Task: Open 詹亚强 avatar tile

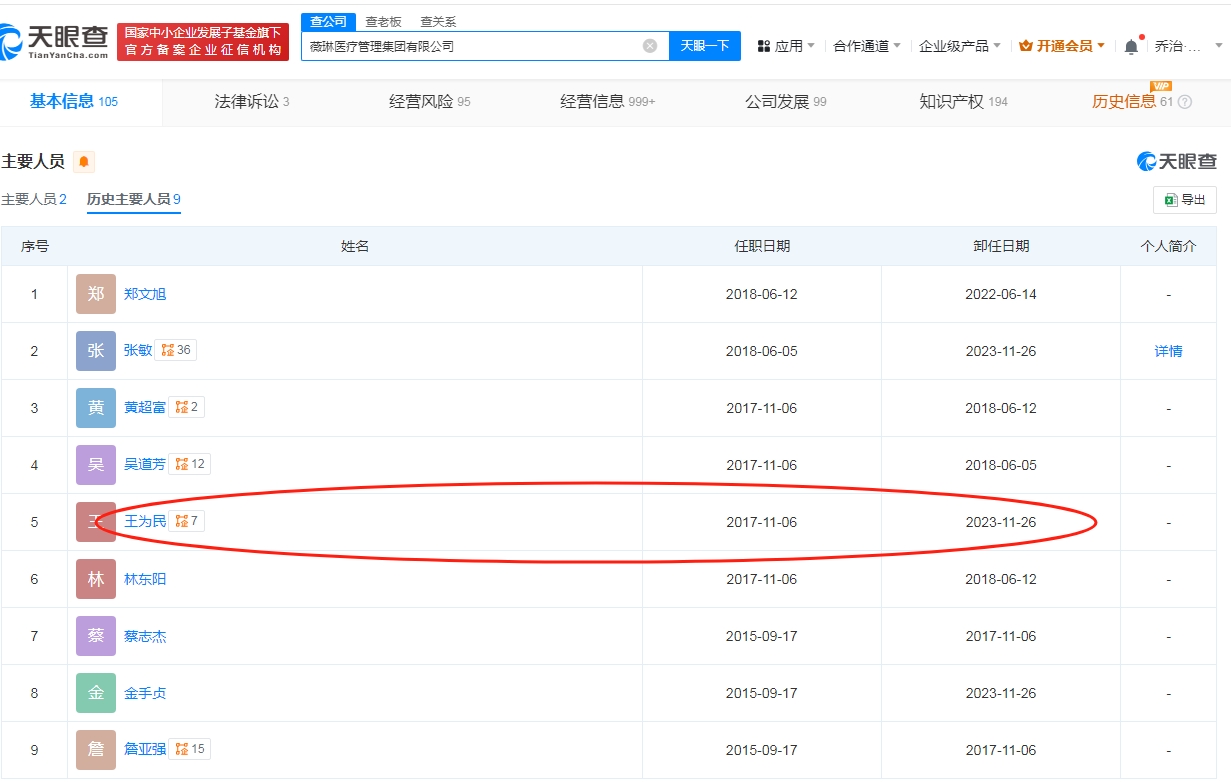Action: tap(96, 750)
